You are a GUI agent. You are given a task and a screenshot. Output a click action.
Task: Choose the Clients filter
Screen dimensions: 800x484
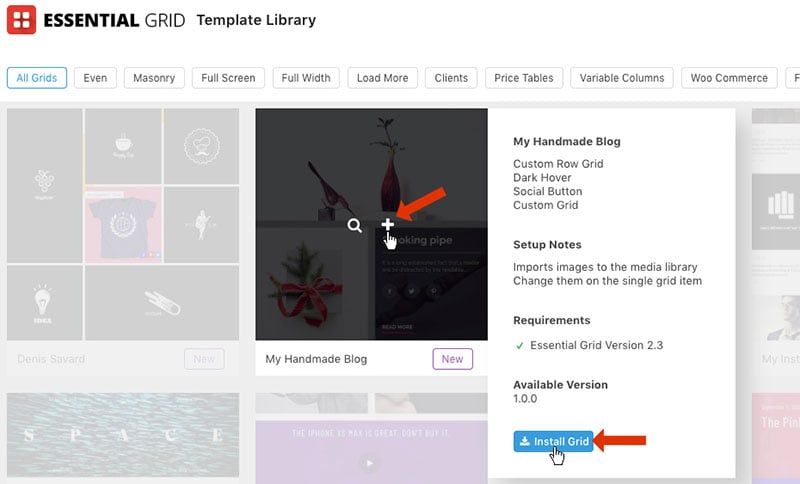(x=451, y=78)
